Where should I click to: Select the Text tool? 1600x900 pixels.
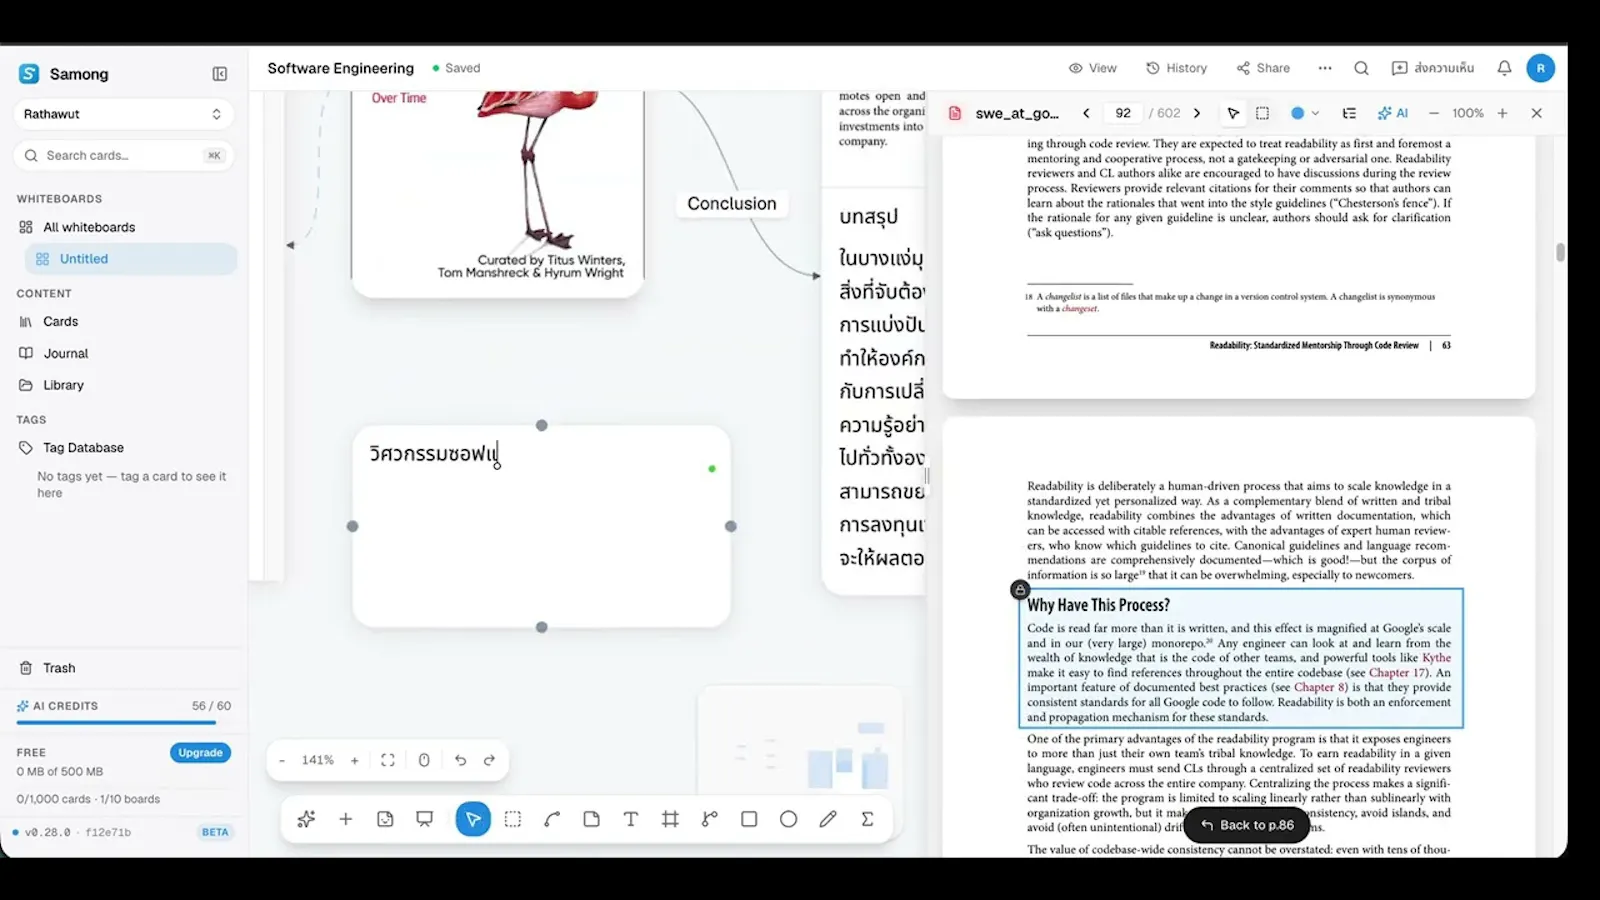[x=631, y=819]
